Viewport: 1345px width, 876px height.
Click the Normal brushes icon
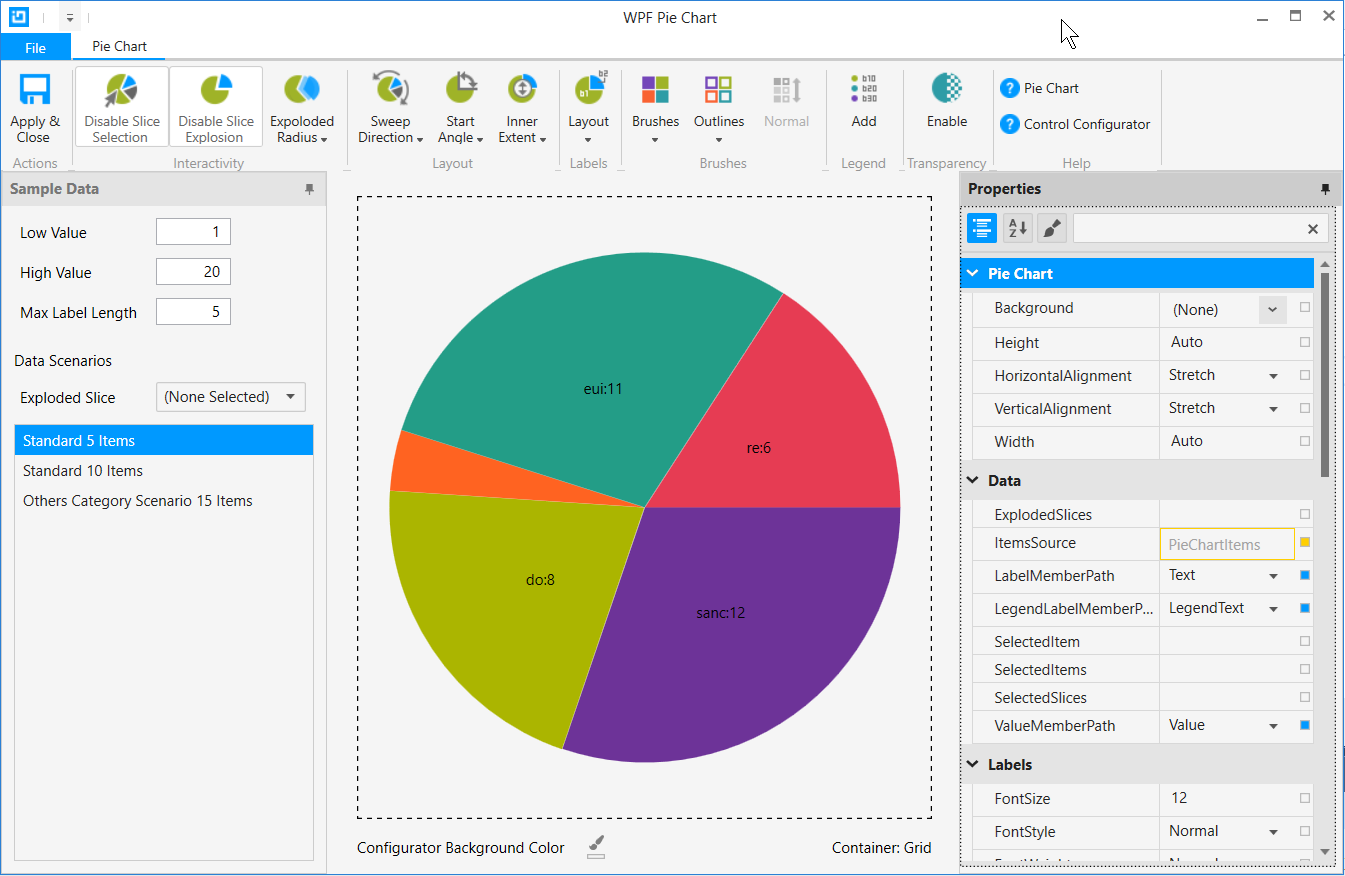(787, 90)
